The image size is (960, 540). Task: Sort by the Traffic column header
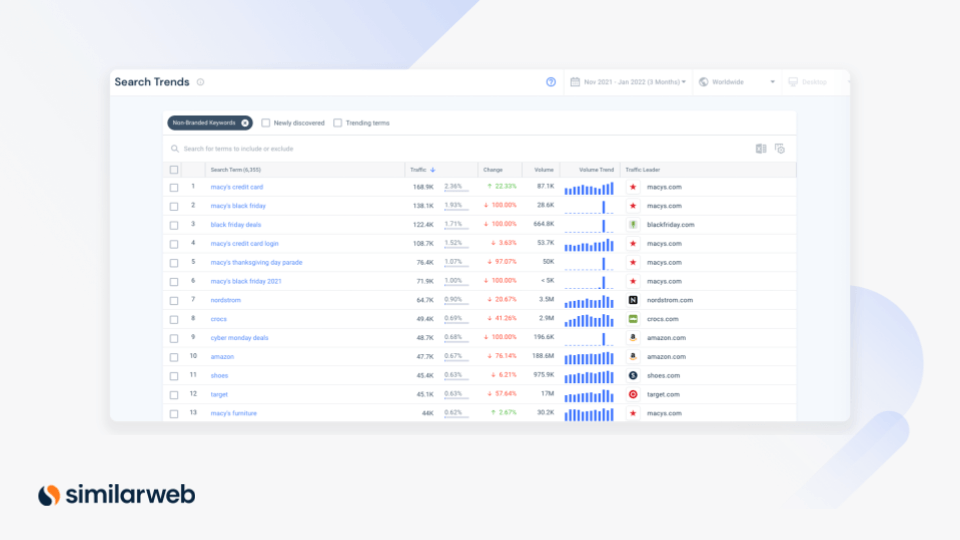click(422, 170)
